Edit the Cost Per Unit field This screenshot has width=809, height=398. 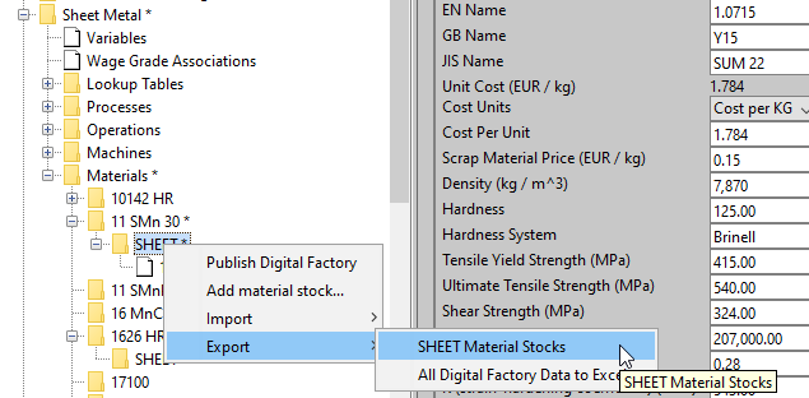[759, 135]
